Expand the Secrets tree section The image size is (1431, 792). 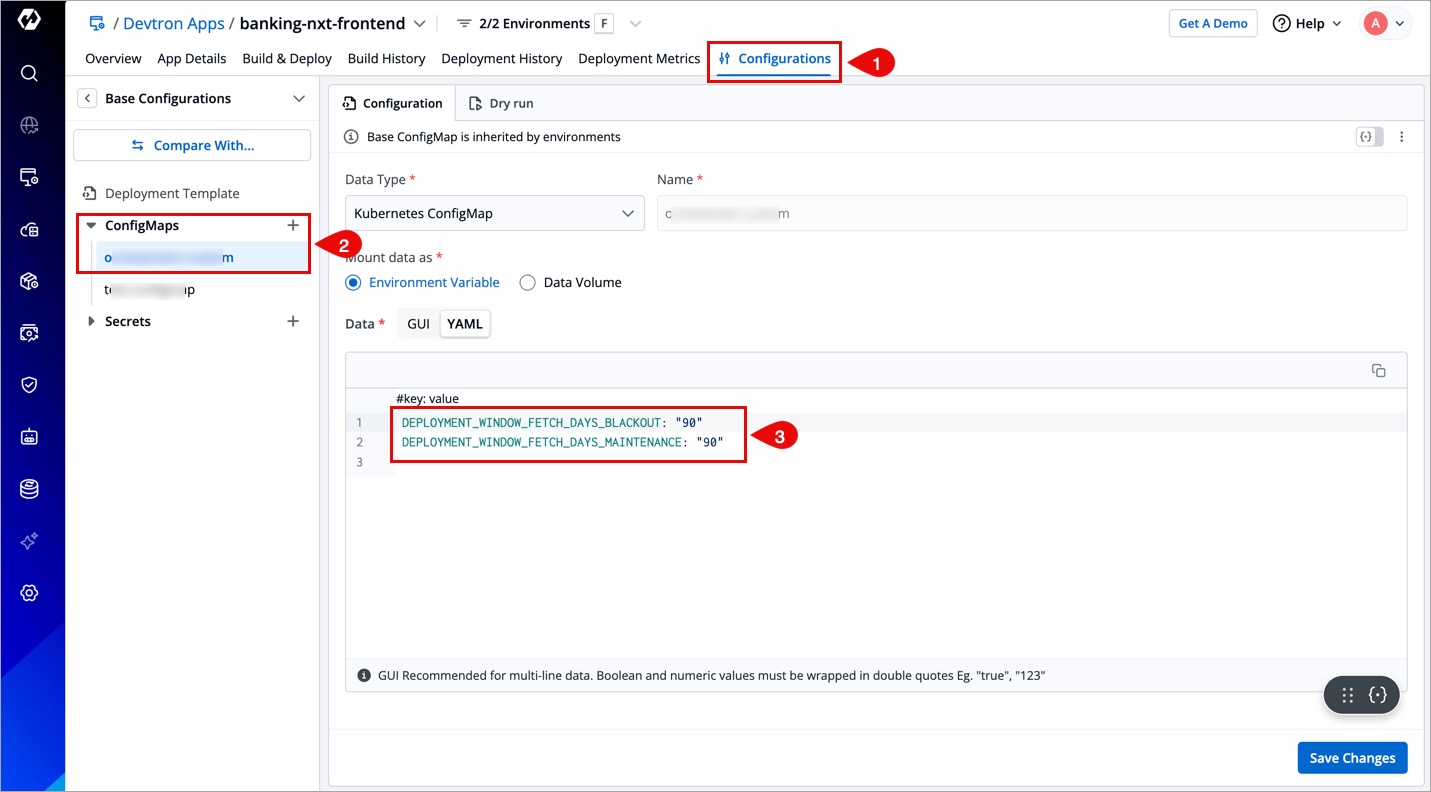[x=92, y=321]
